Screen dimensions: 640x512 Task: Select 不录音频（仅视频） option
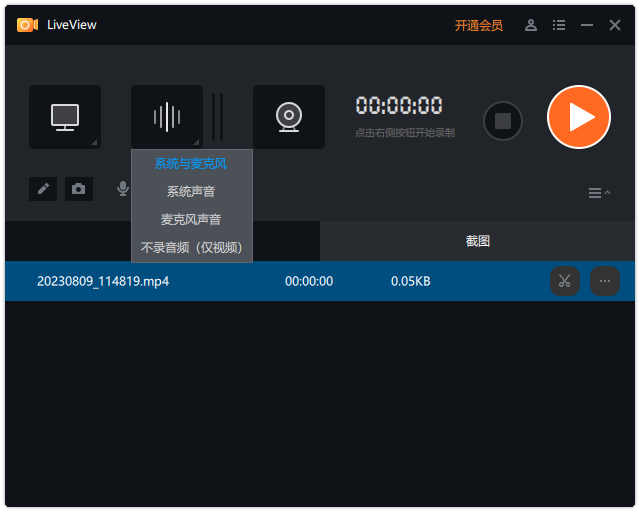(191, 247)
